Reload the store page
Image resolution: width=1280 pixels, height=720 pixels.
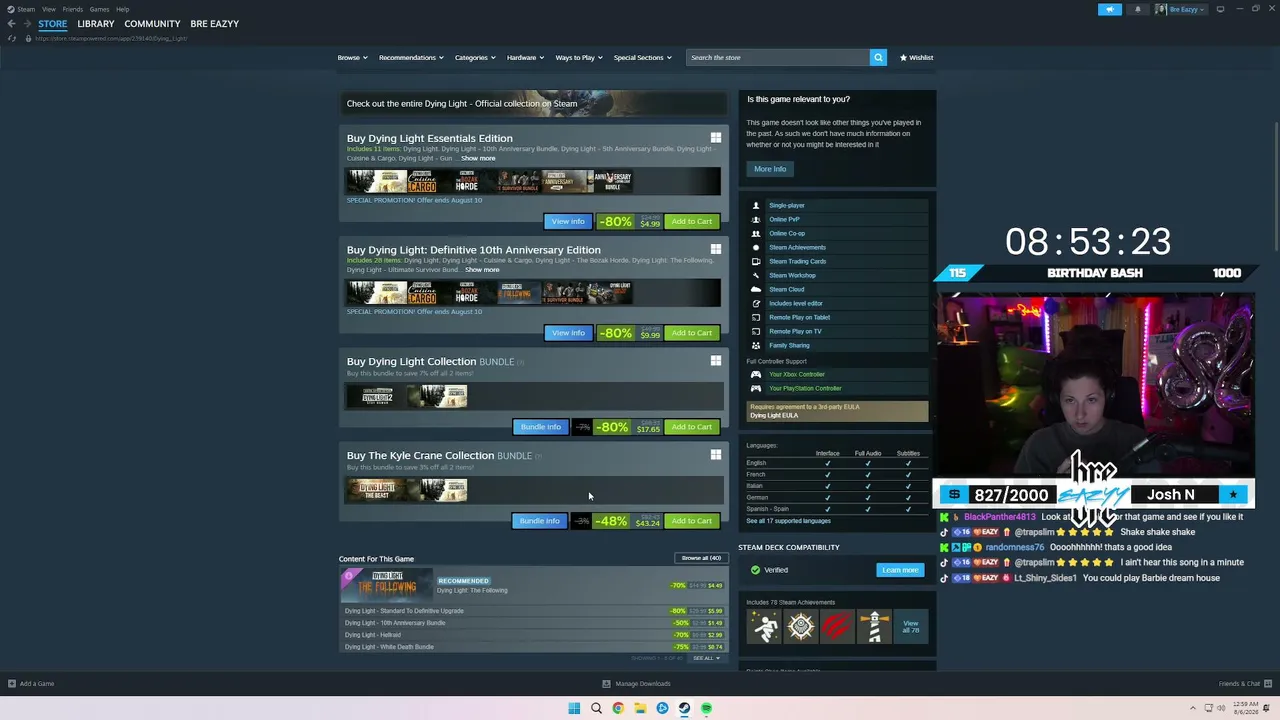pos(12,38)
